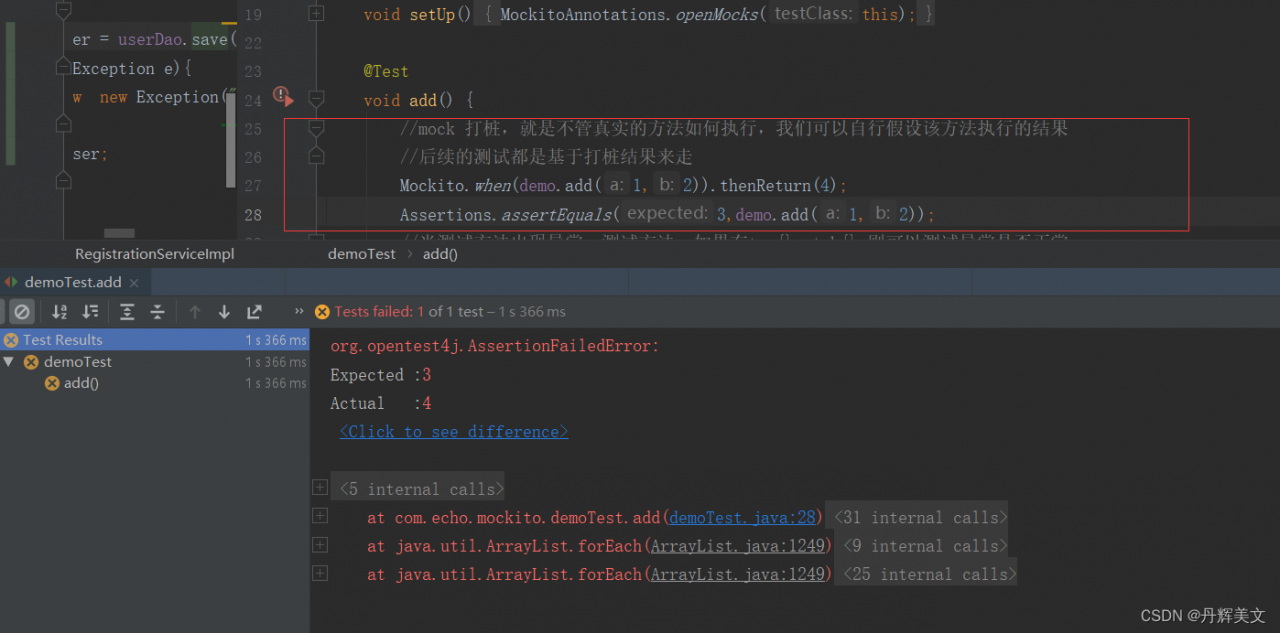The height and width of the screenshot is (633, 1280).
Task: Open the first ArrayList.java:1249 link
Action: click(x=739, y=546)
